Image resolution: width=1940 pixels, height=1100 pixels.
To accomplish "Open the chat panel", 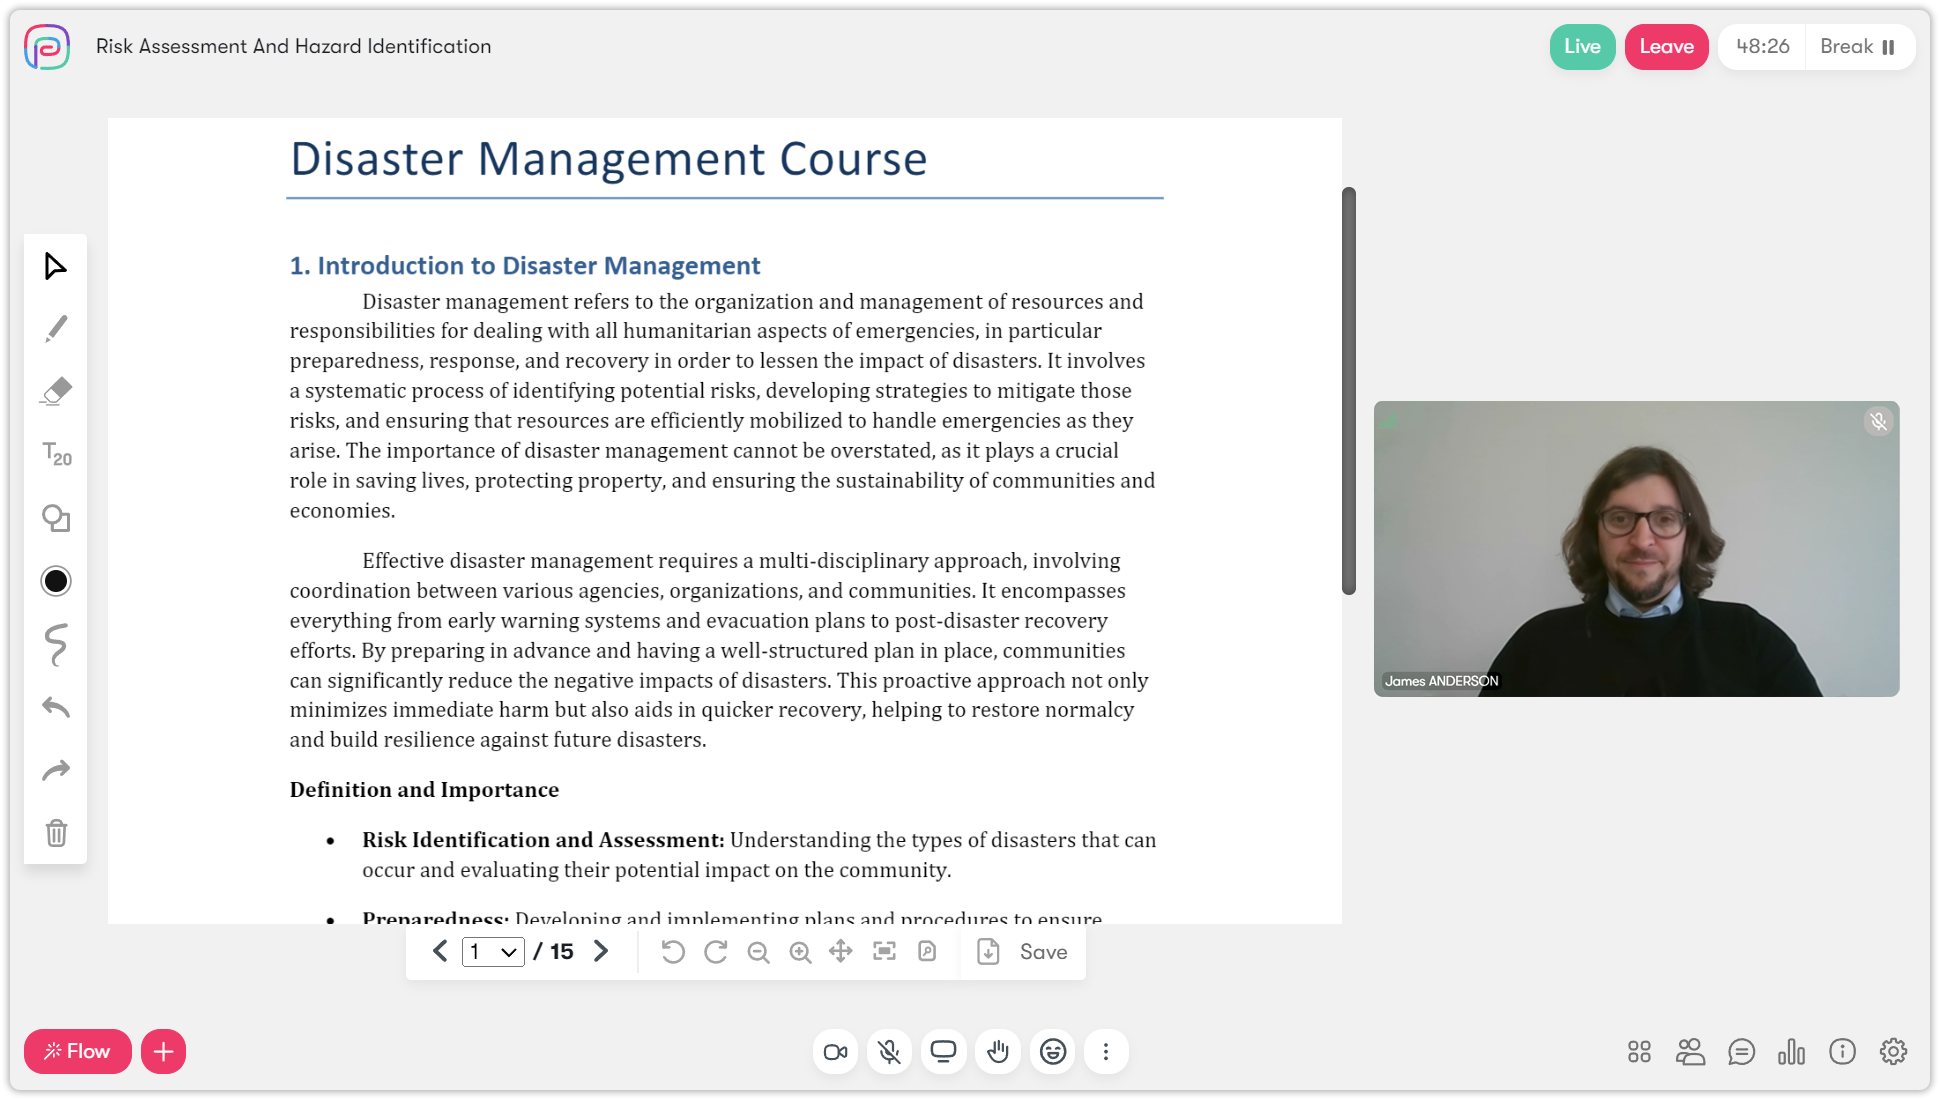I will click(x=1741, y=1052).
